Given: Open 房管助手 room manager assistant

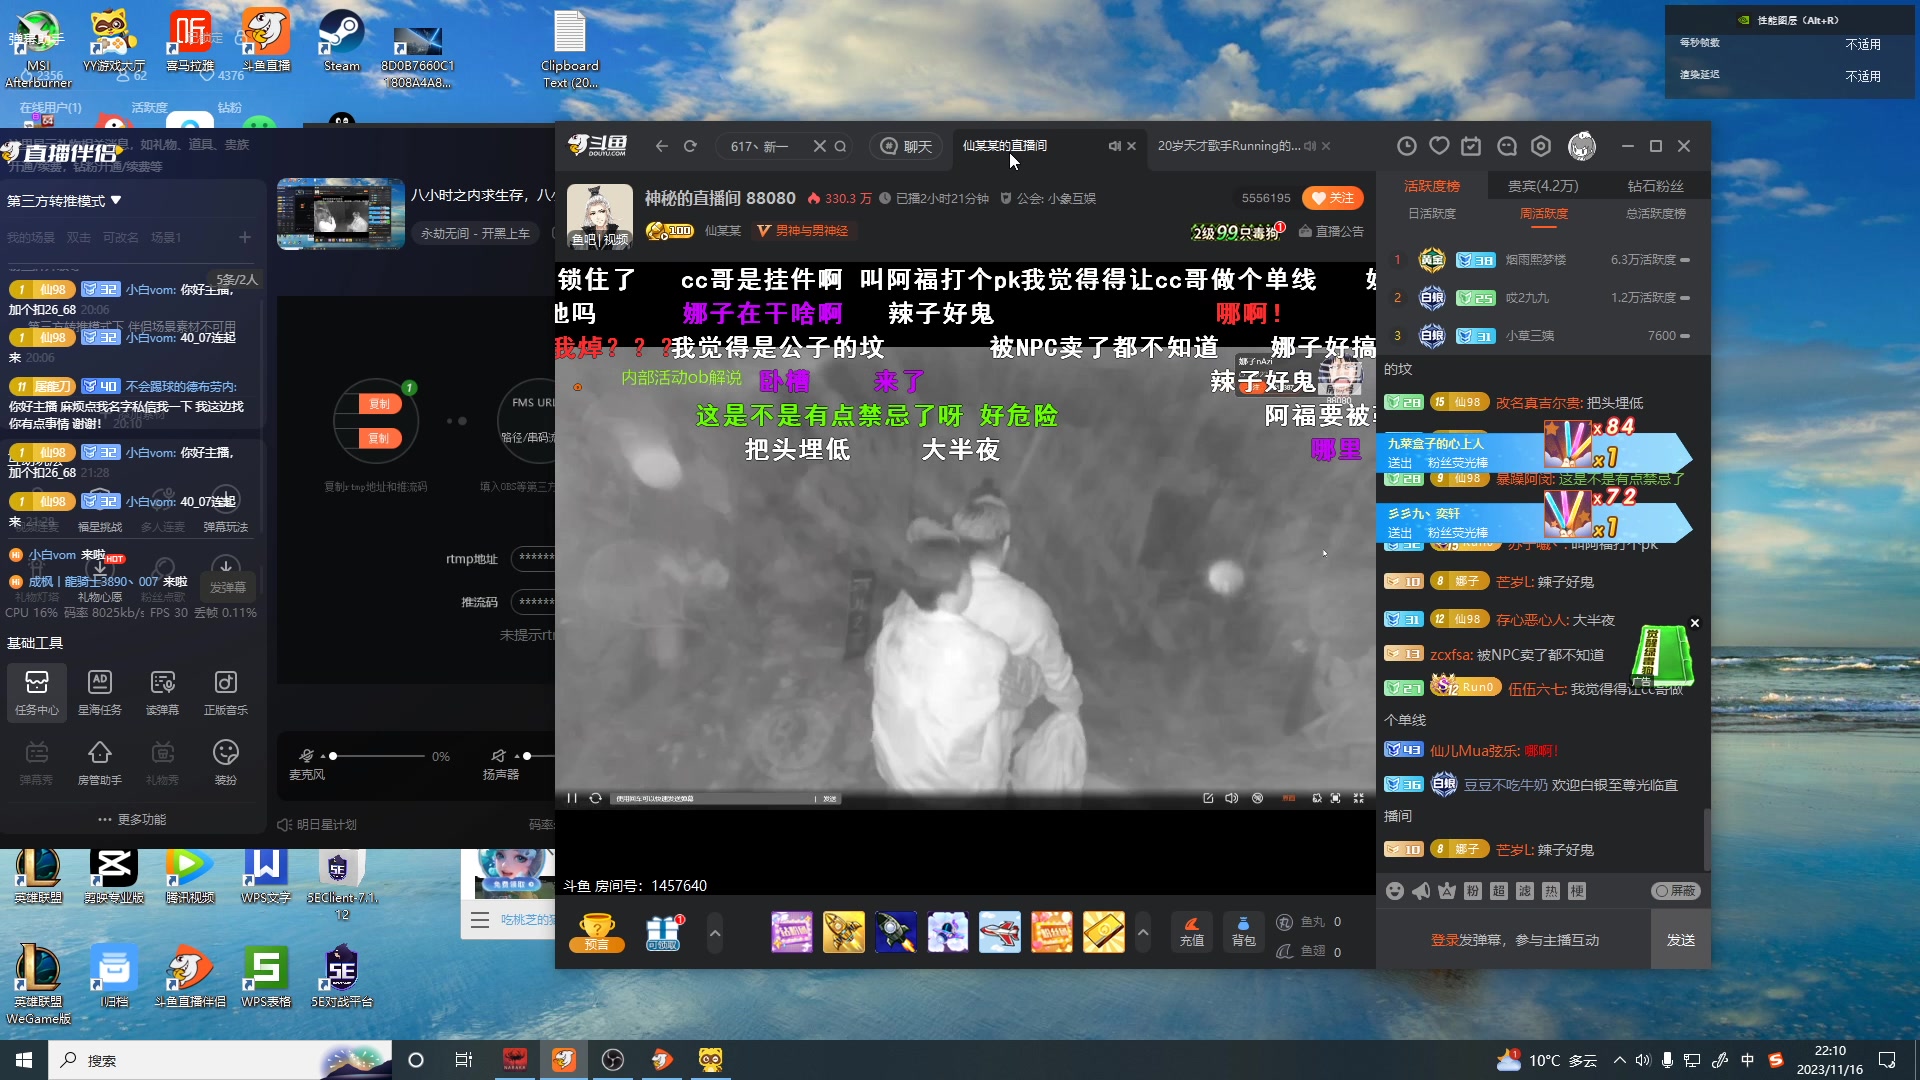Looking at the screenshot, I should [100, 762].
